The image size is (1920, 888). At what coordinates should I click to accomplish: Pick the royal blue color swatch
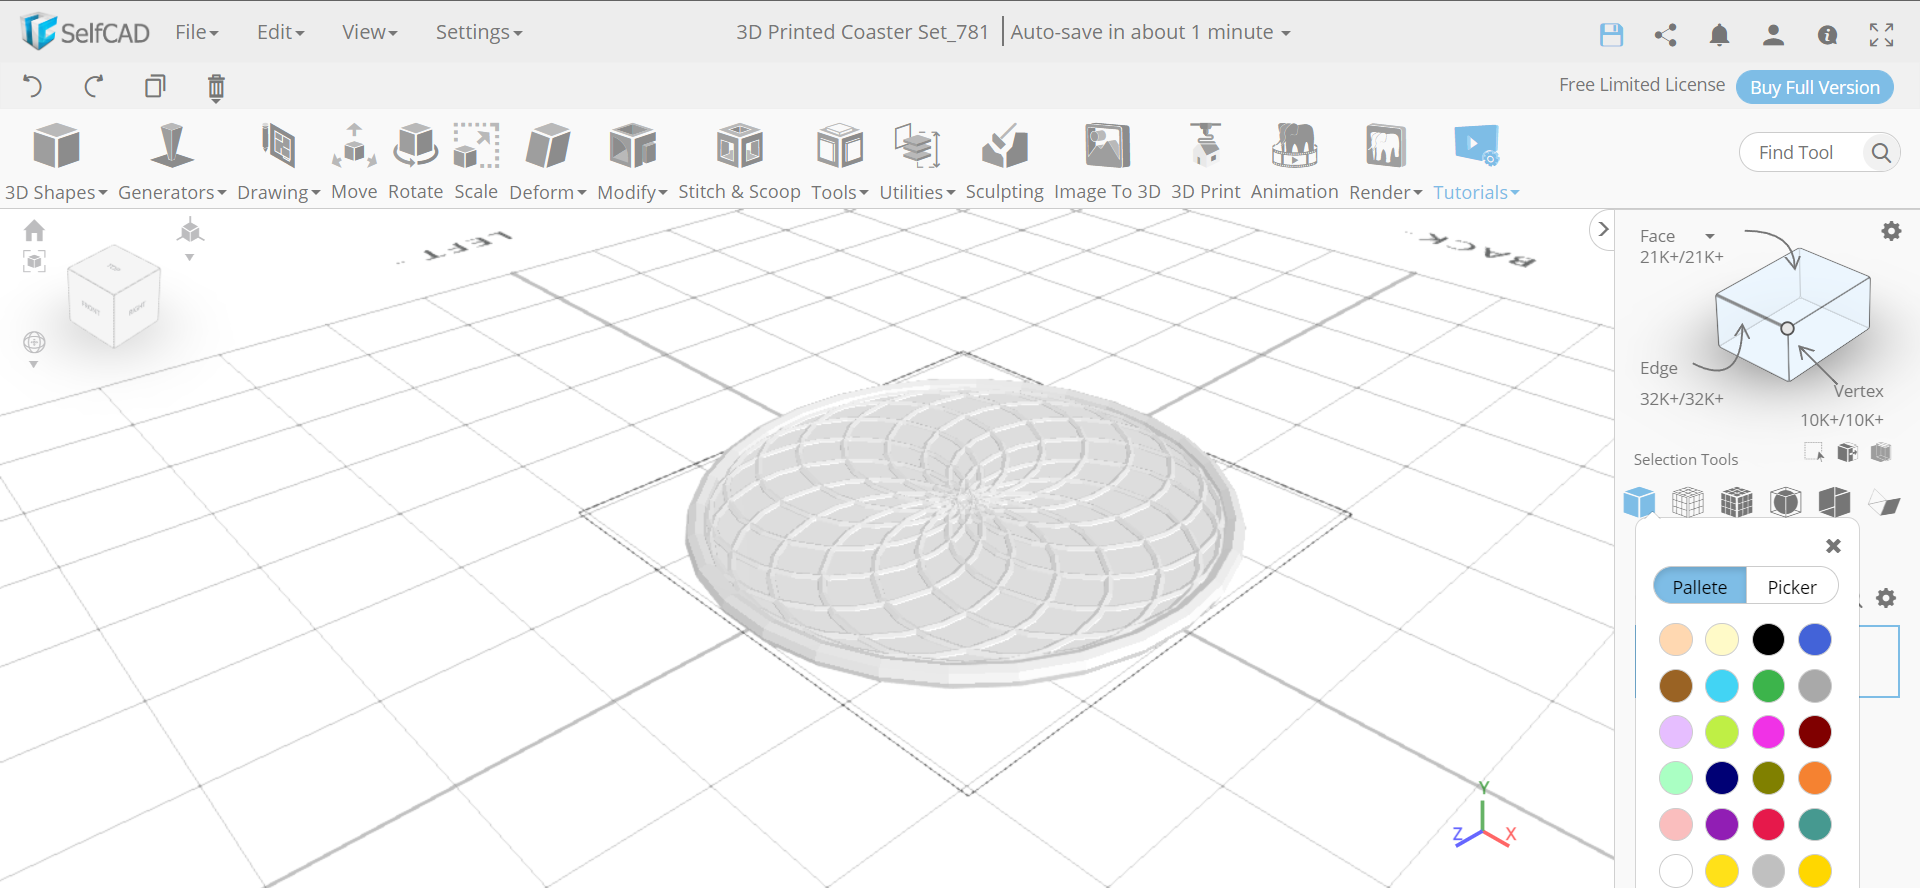tap(1815, 639)
